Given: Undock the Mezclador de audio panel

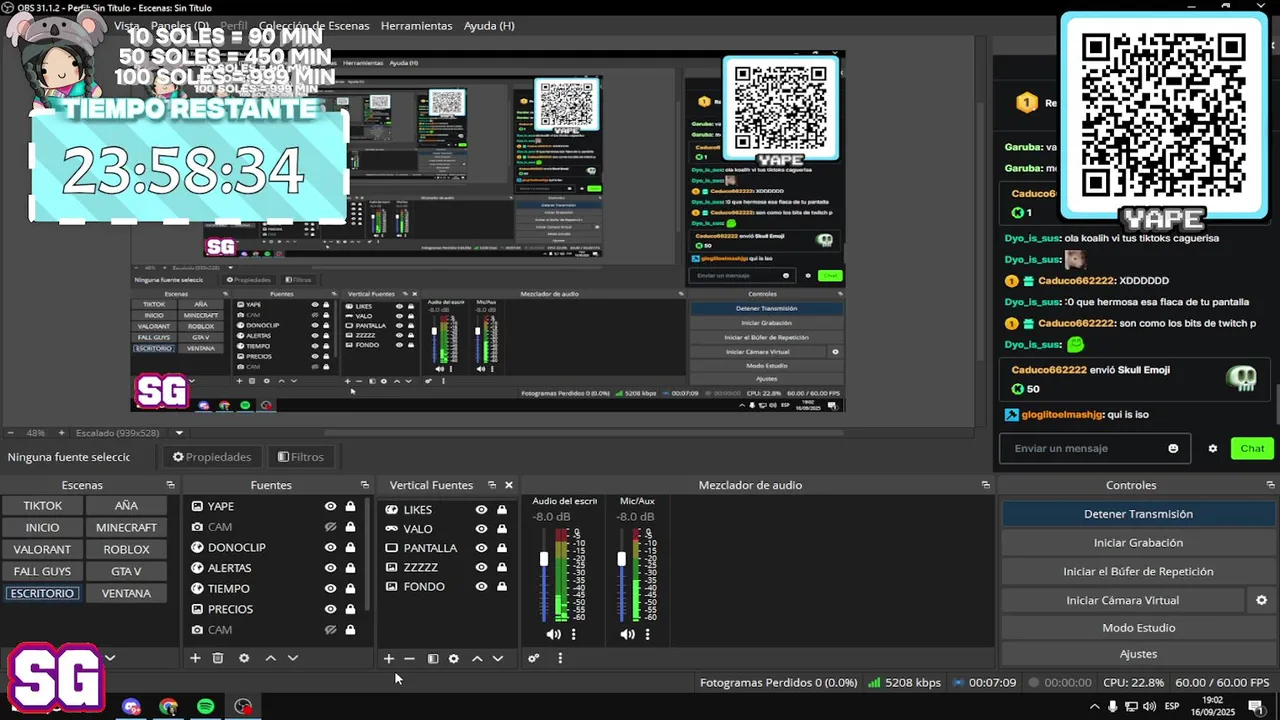Looking at the screenshot, I should tap(986, 485).
